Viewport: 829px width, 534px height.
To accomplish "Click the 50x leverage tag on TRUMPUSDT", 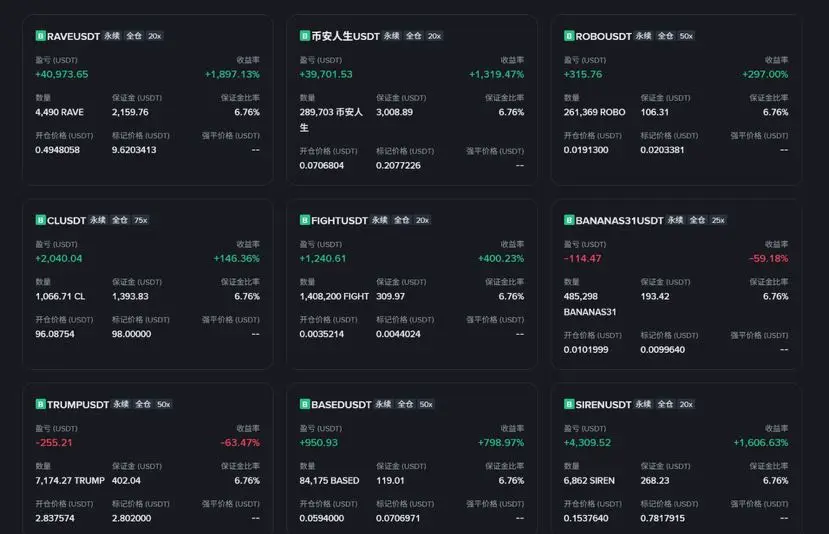I will coord(163,404).
